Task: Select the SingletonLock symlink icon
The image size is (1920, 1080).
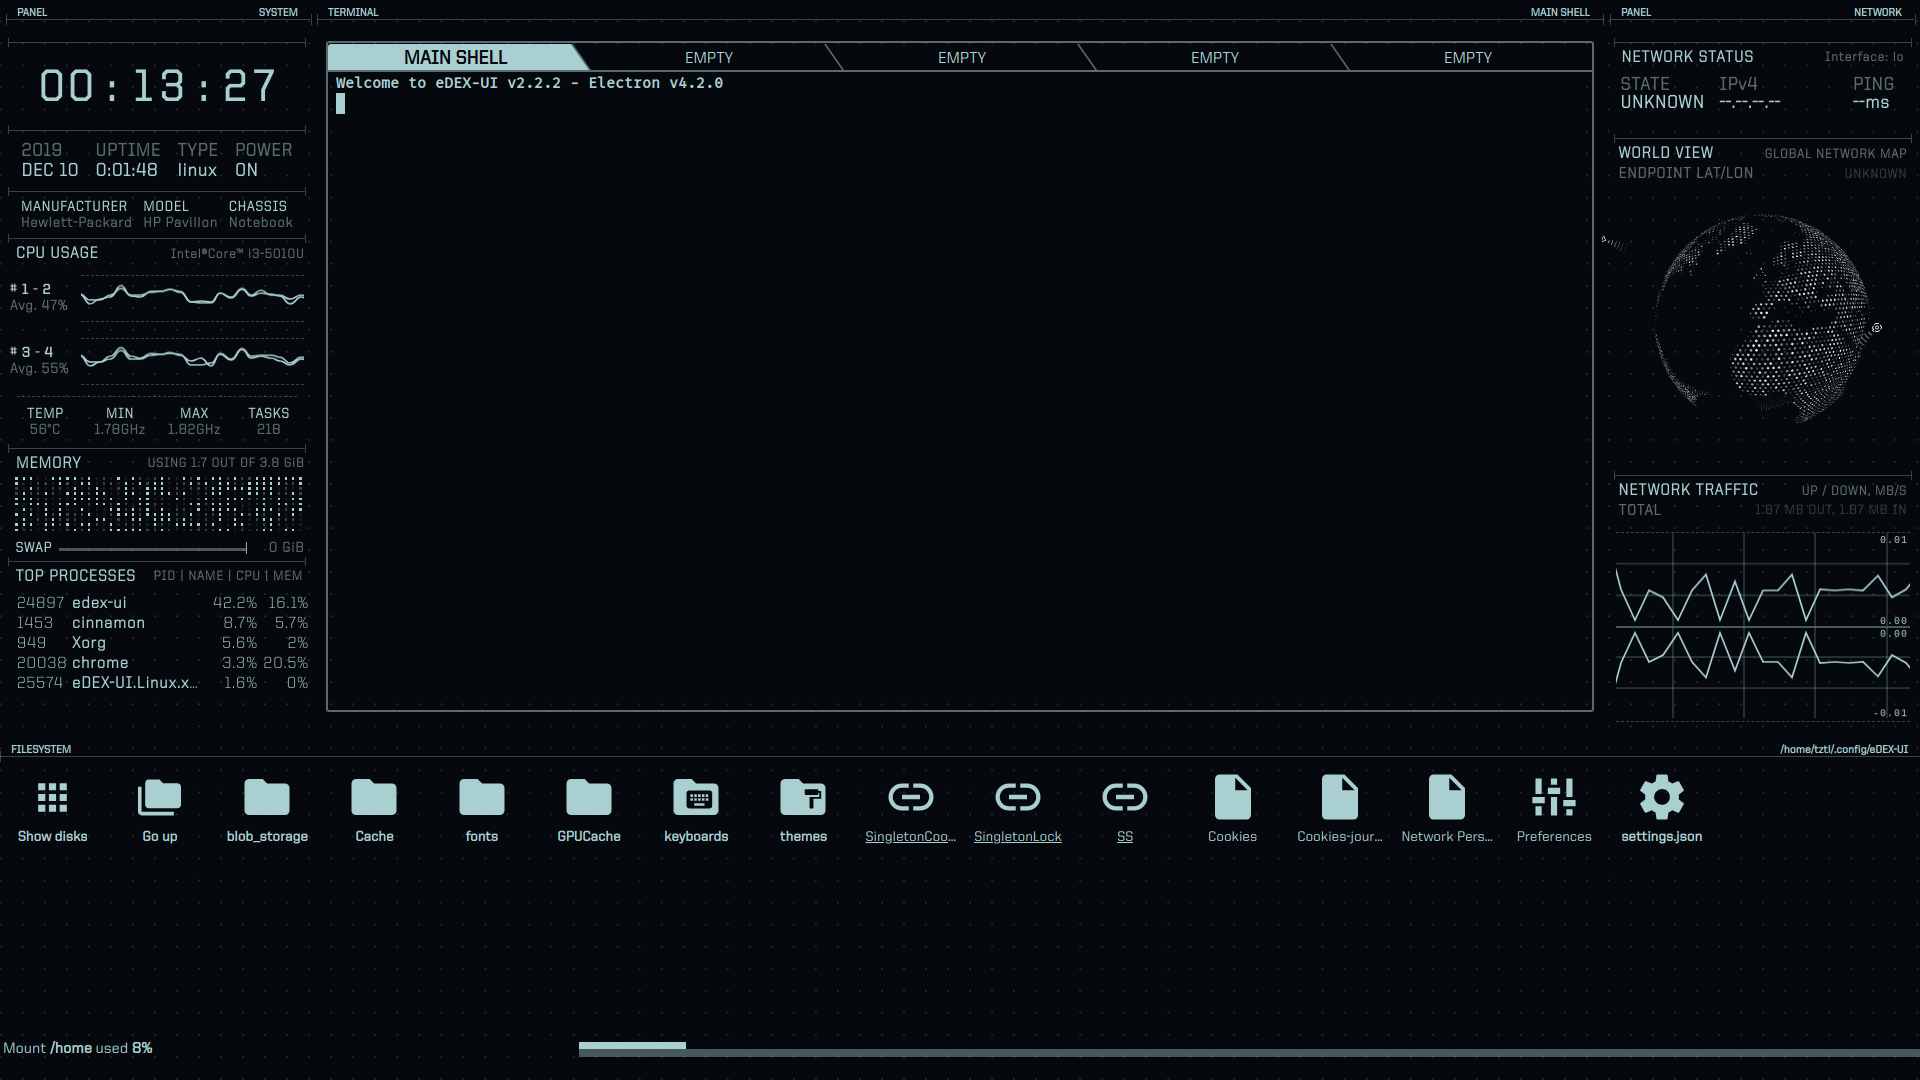Action: (1018, 797)
